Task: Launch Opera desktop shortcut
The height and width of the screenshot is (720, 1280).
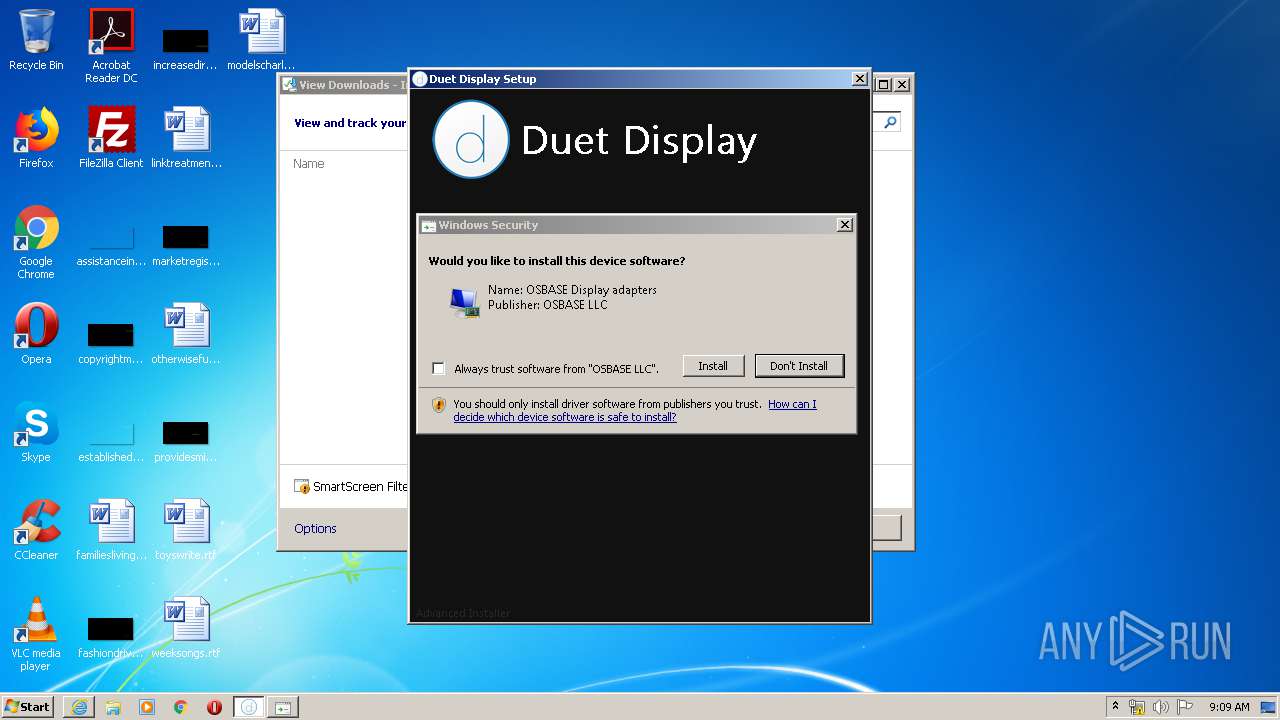Action: pyautogui.click(x=36, y=334)
